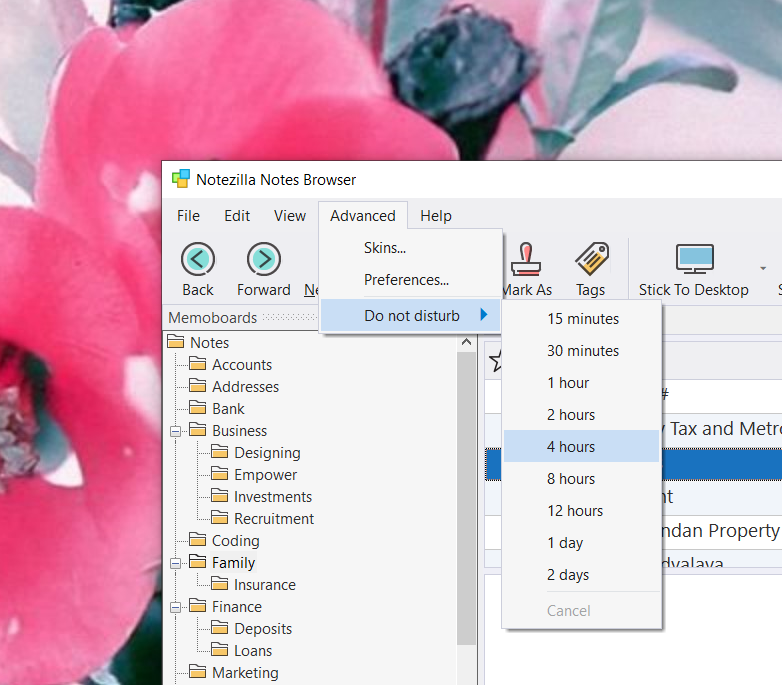Open the Edit menu
The image size is (782, 685).
(x=237, y=216)
